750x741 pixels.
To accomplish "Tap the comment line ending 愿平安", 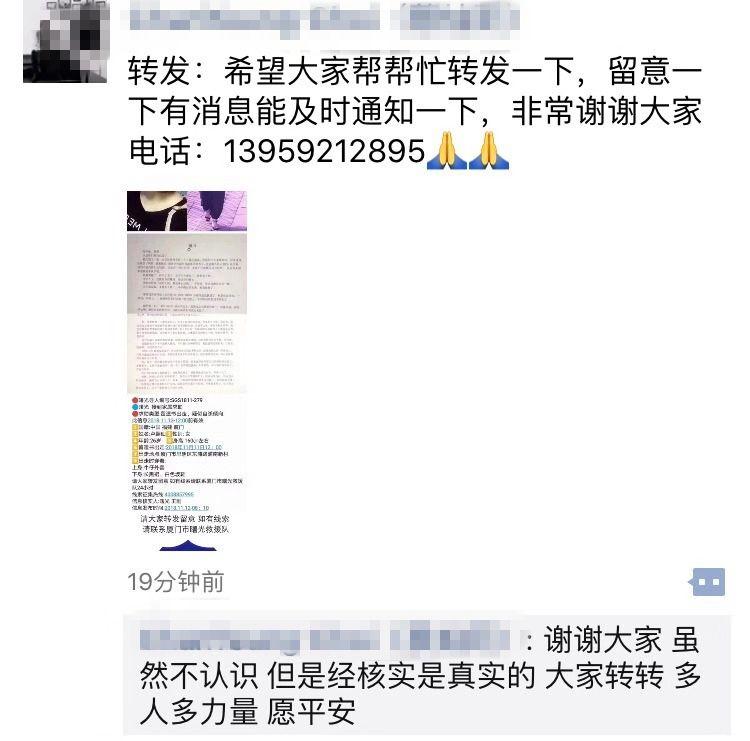I will (x=247, y=712).
